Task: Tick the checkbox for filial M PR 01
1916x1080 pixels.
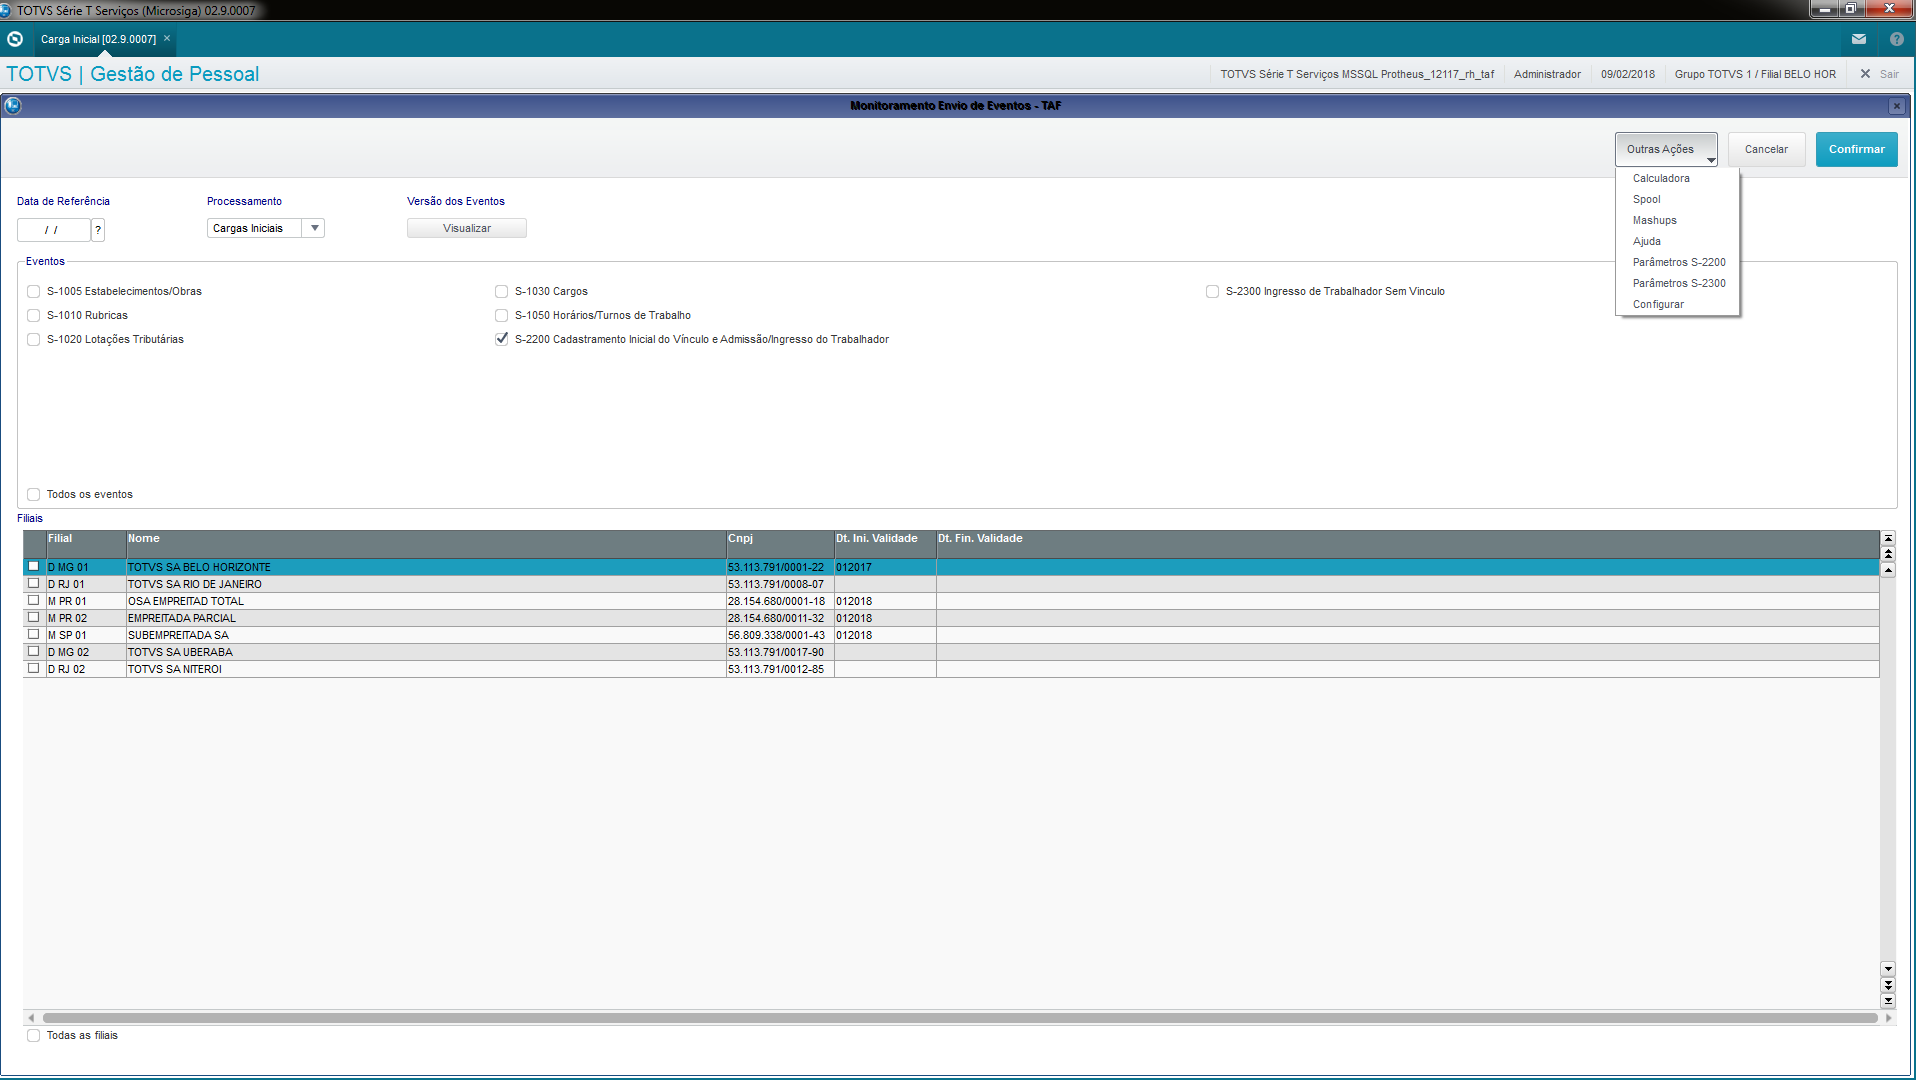Action: tap(34, 601)
